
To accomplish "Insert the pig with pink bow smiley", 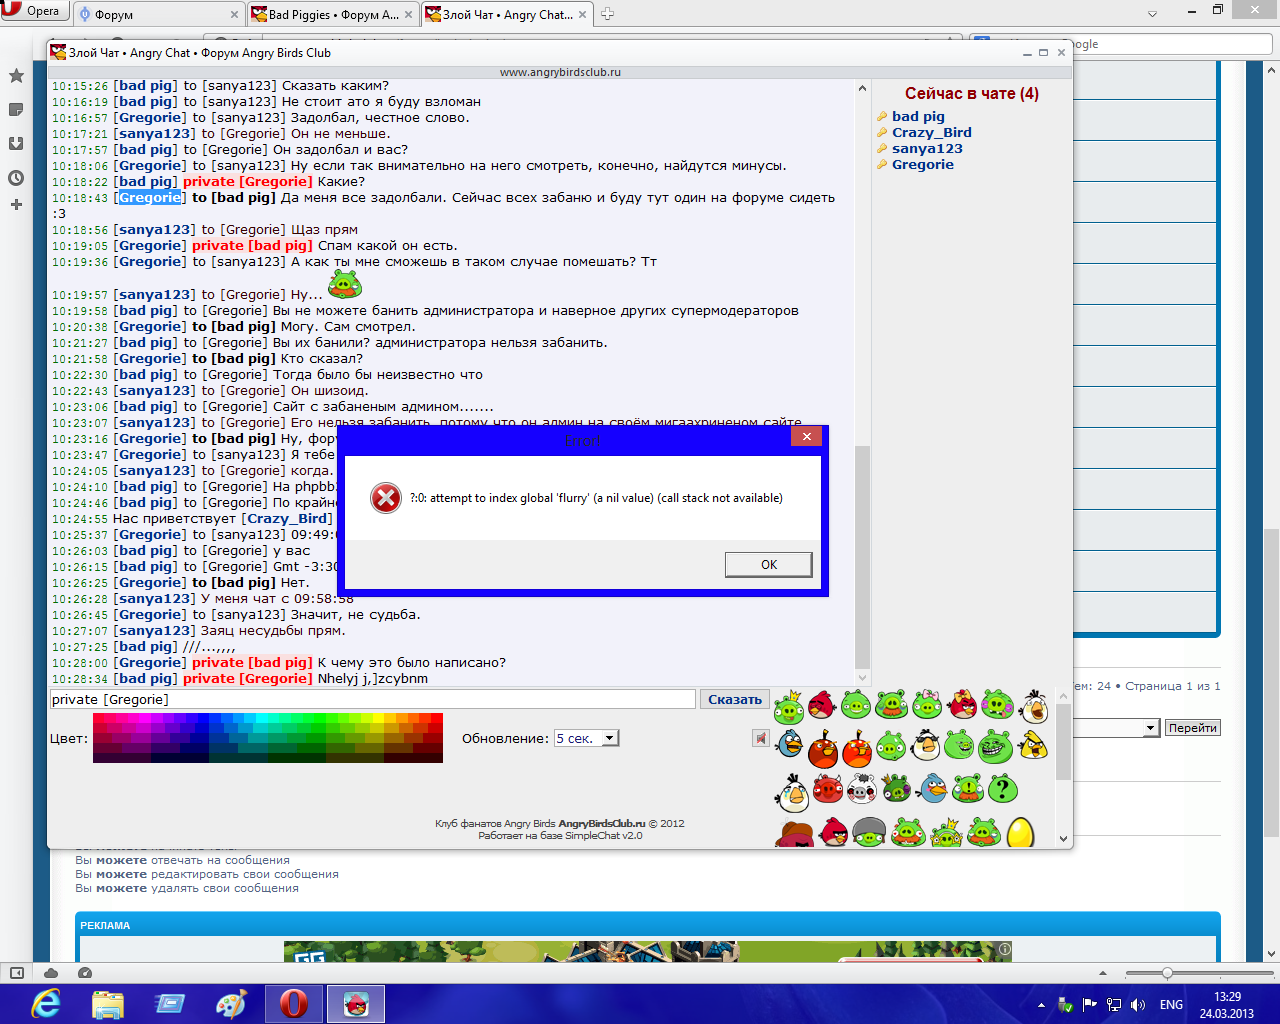I will [927, 704].
